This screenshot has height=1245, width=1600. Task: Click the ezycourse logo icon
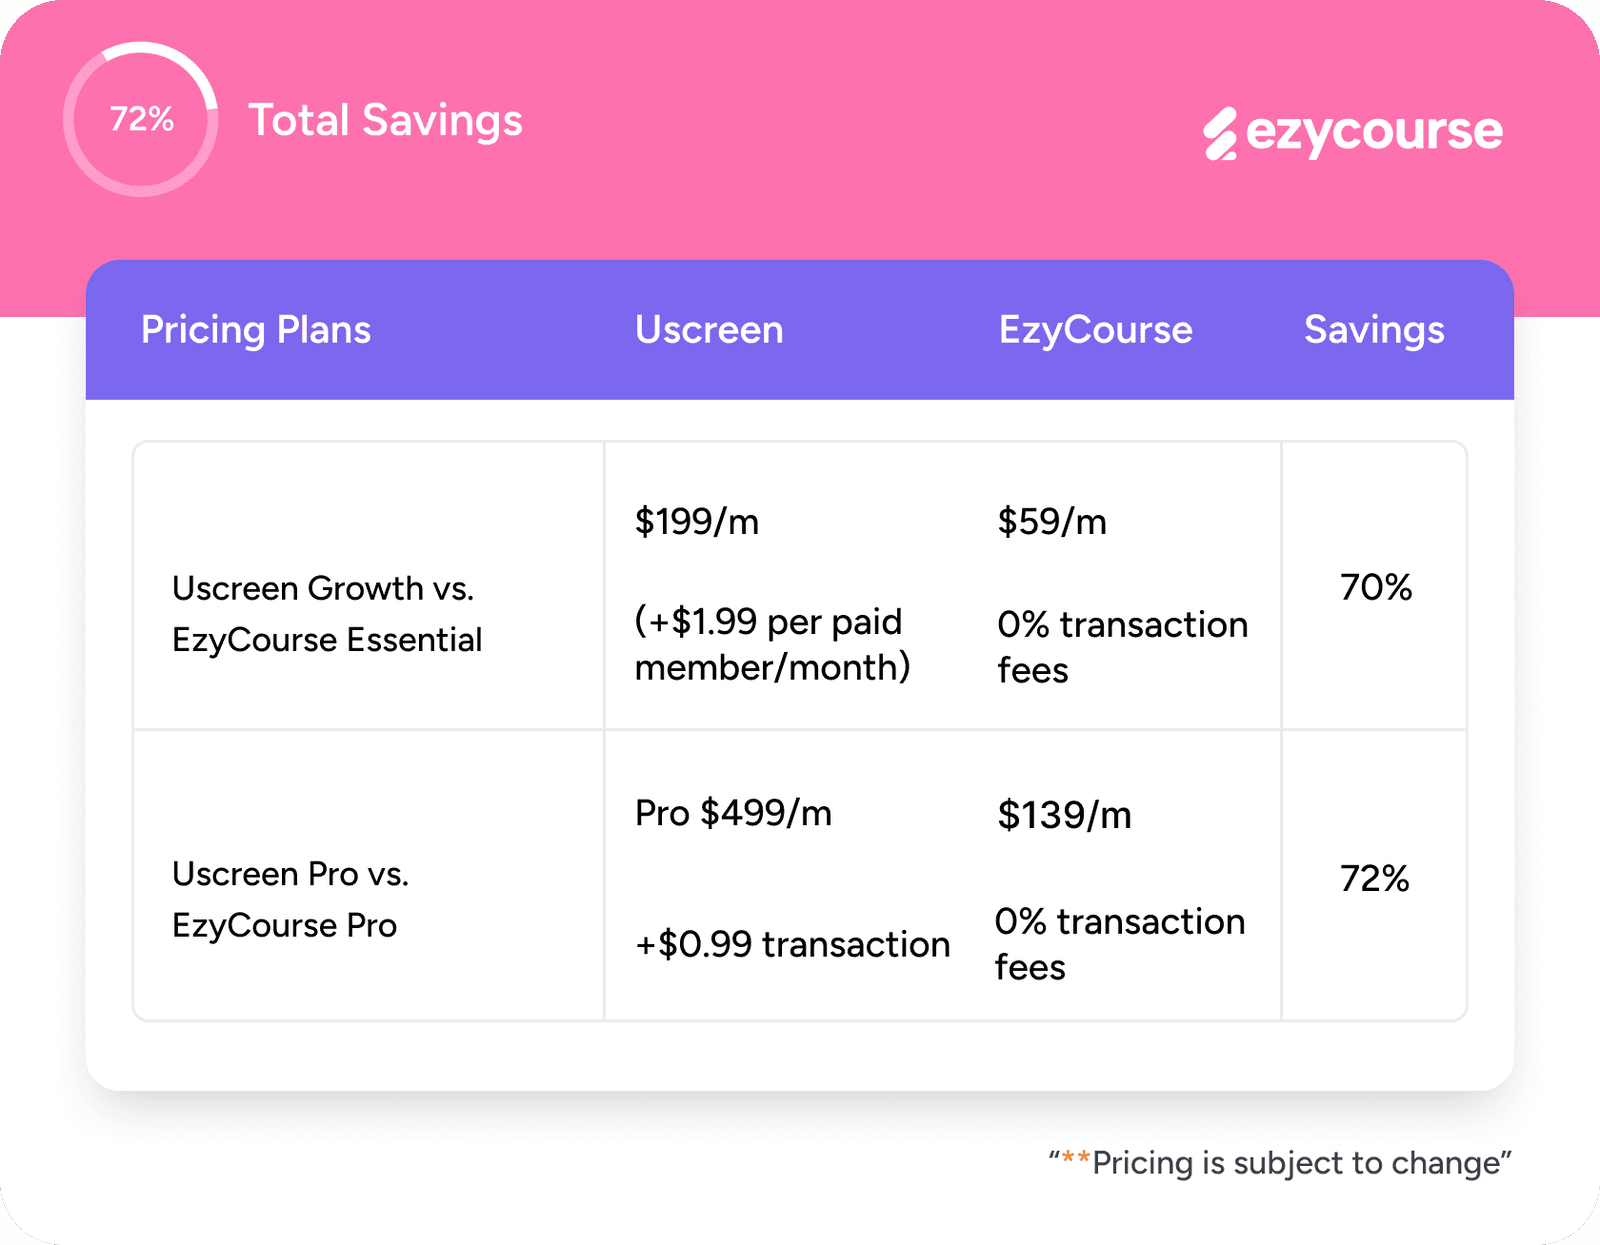(1220, 134)
